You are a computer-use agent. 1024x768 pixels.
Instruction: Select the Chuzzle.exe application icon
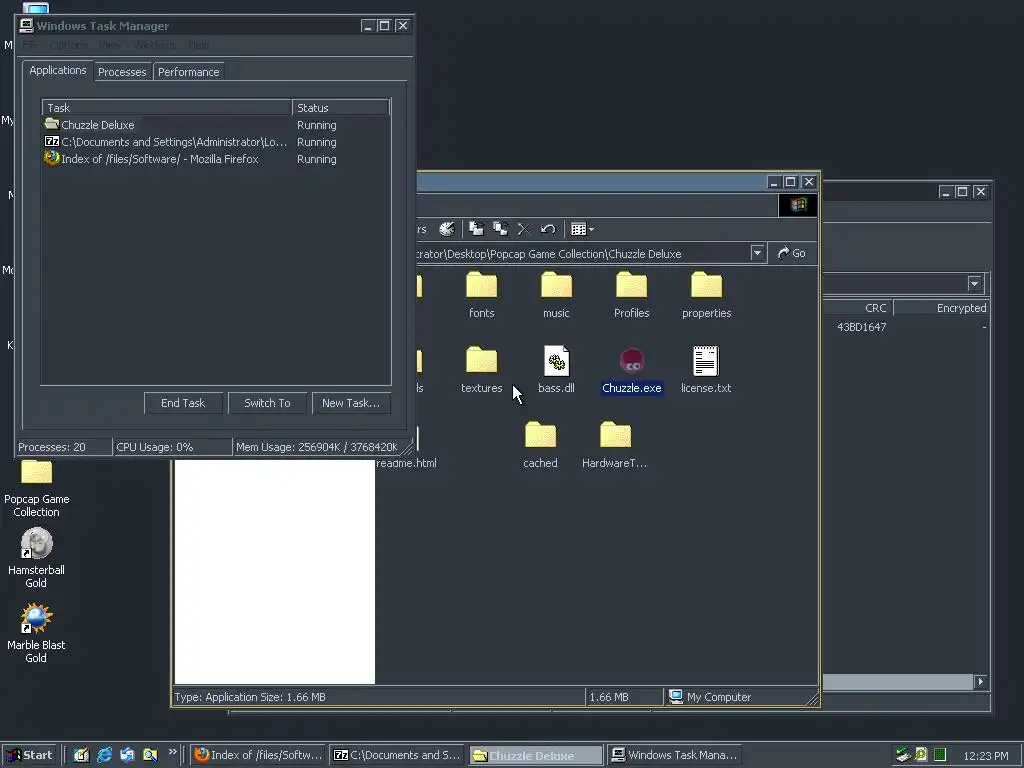tap(632, 361)
